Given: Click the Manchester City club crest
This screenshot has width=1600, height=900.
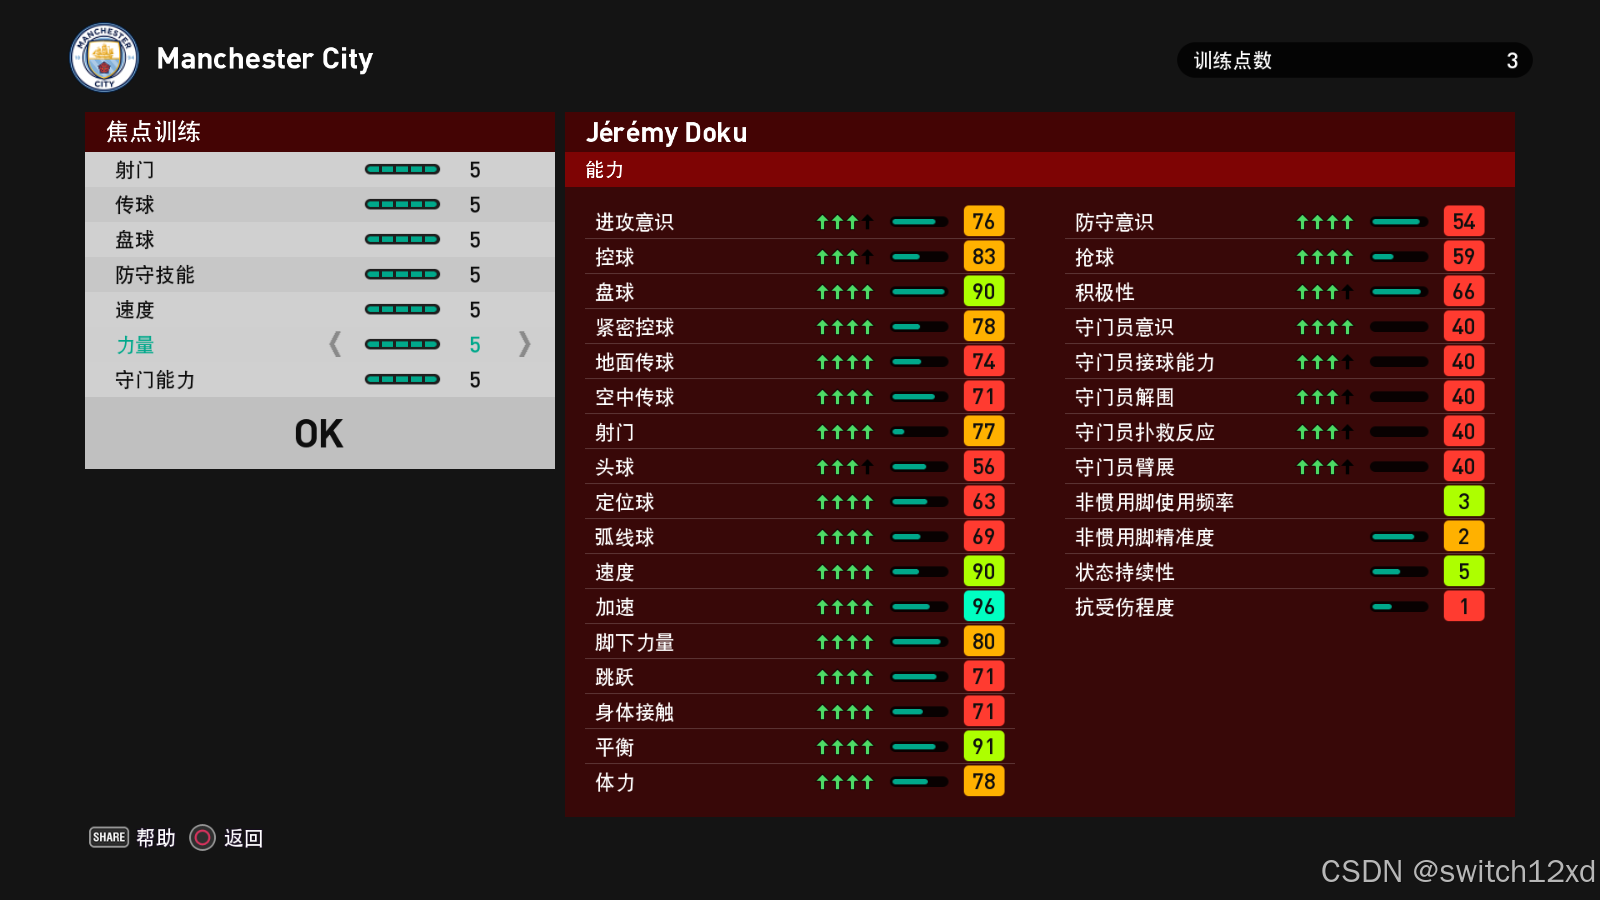Looking at the screenshot, I should click(104, 57).
